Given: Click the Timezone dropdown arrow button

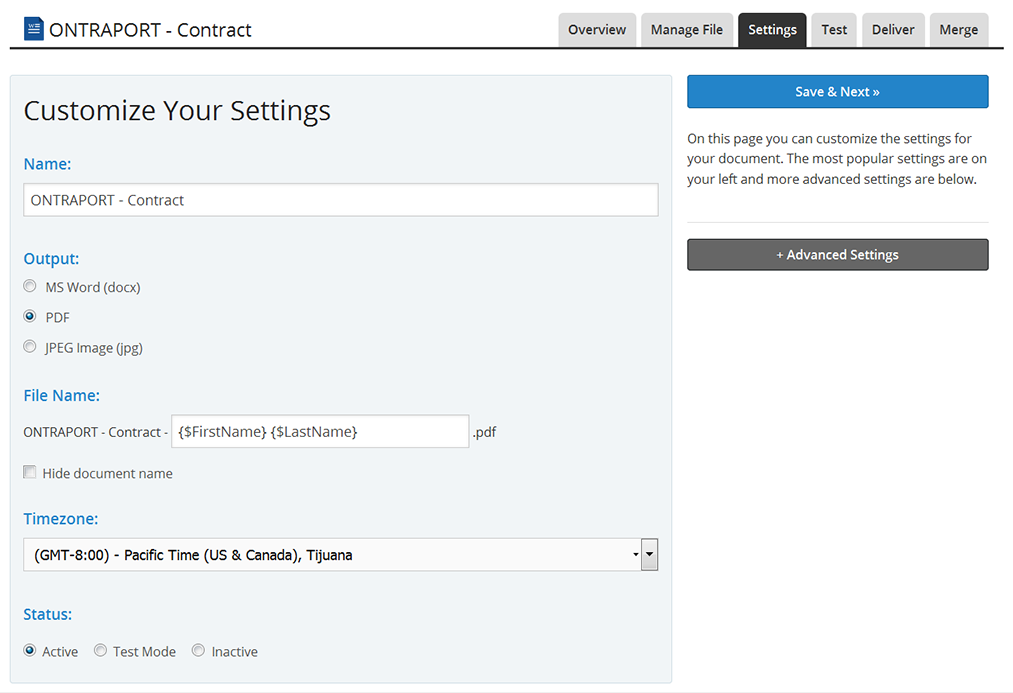Looking at the screenshot, I should coord(649,555).
